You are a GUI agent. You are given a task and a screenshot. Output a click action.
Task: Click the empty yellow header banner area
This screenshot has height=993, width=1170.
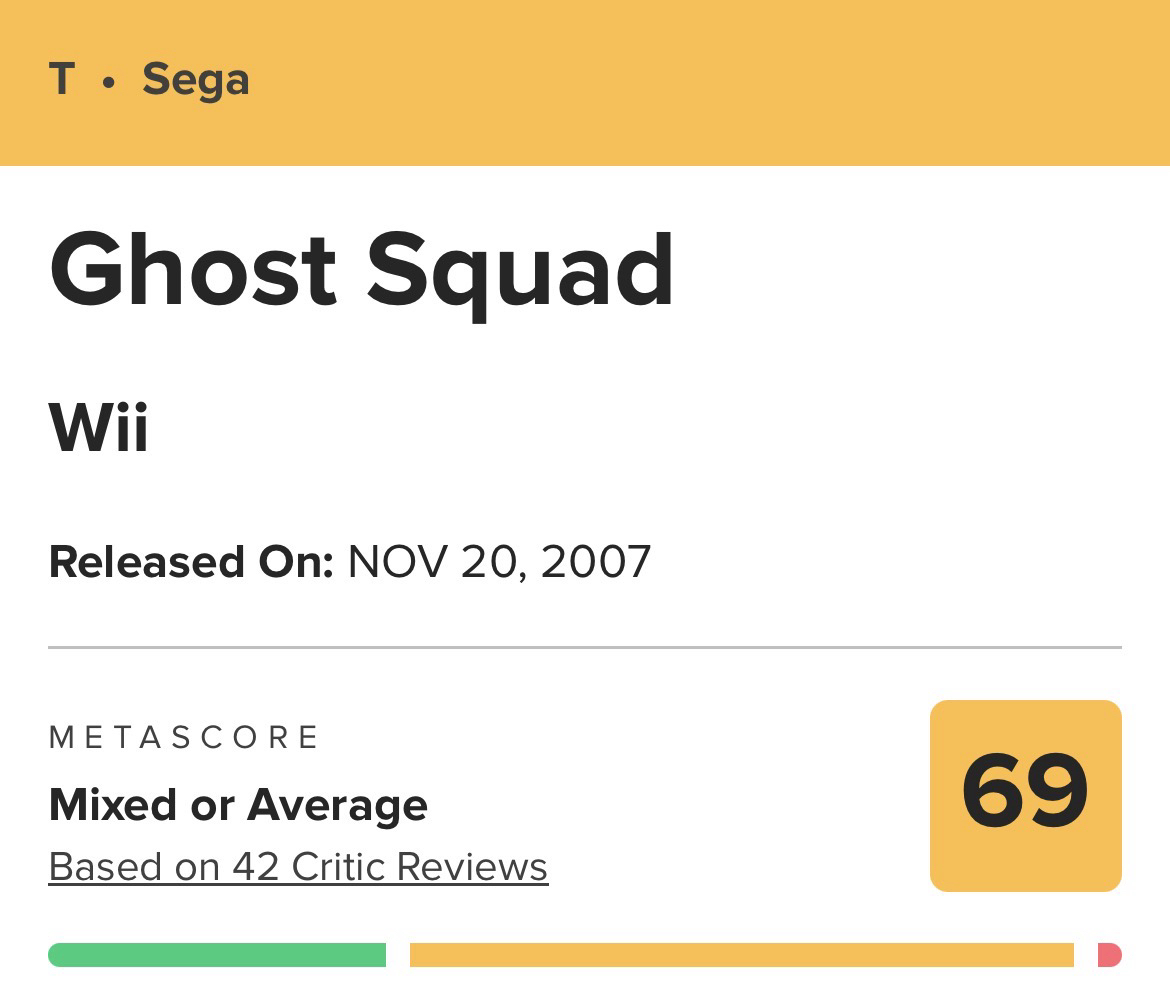700,80
